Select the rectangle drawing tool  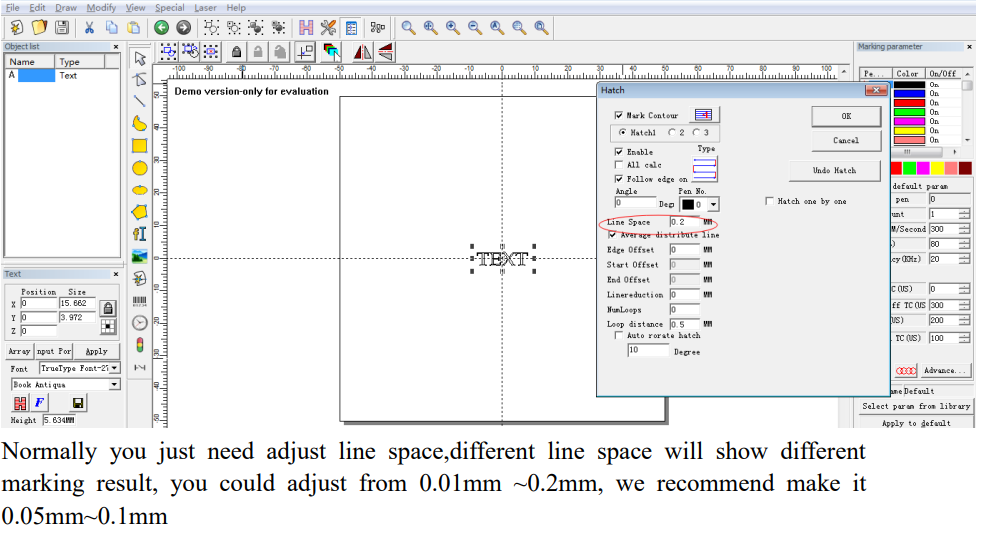tap(140, 145)
